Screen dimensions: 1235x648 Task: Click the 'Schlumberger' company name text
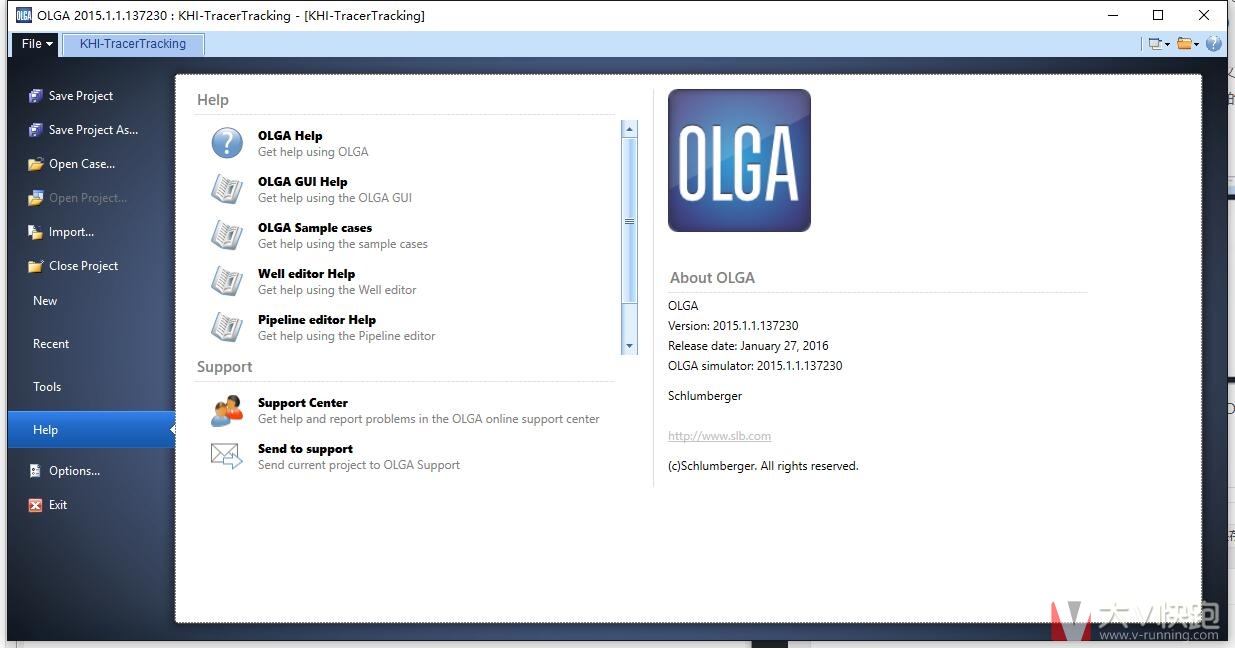[x=705, y=396]
